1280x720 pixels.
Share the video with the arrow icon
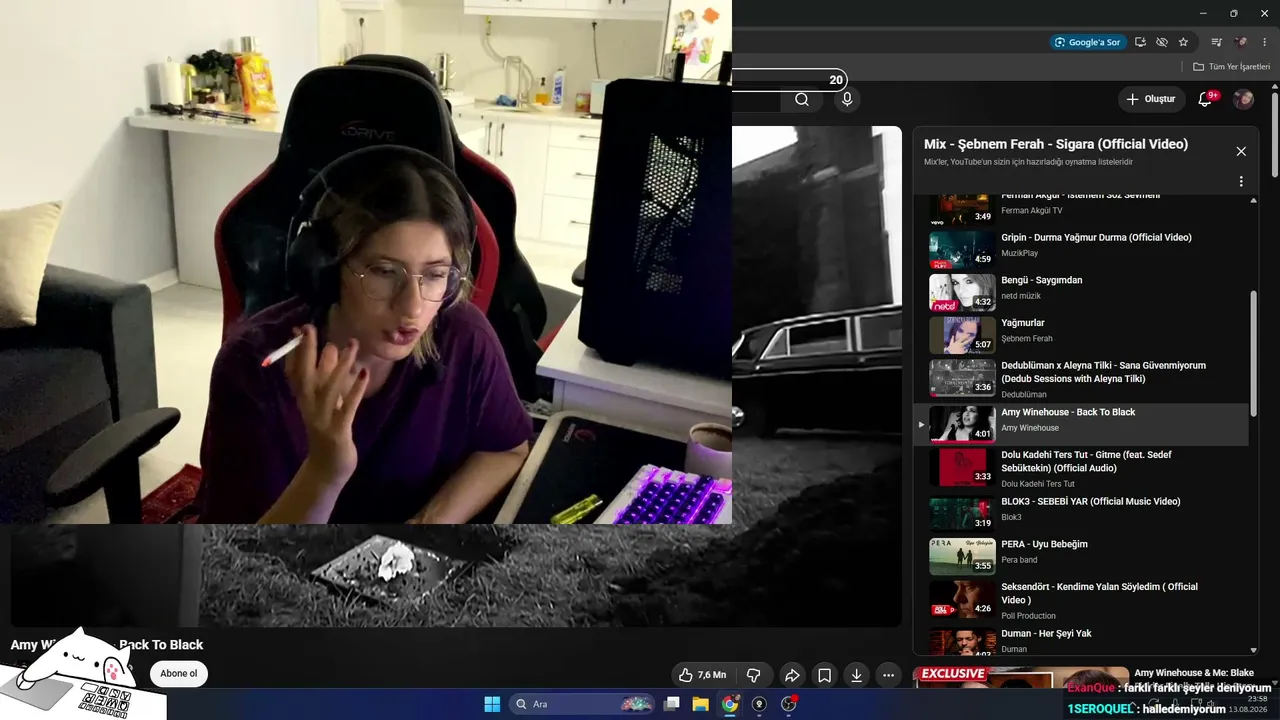pos(792,675)
